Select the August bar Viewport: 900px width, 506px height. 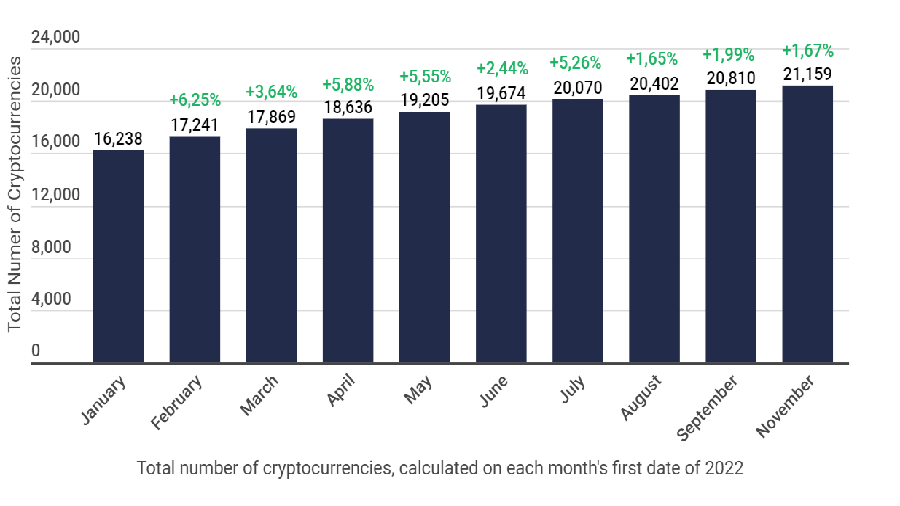(x=654, y=229)
